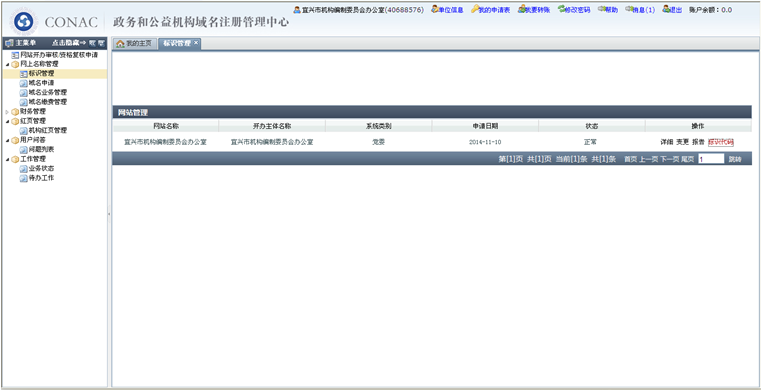Click the CONAC logo
Viewport: 761px width, 390px height.
click(x=23, y=22)
